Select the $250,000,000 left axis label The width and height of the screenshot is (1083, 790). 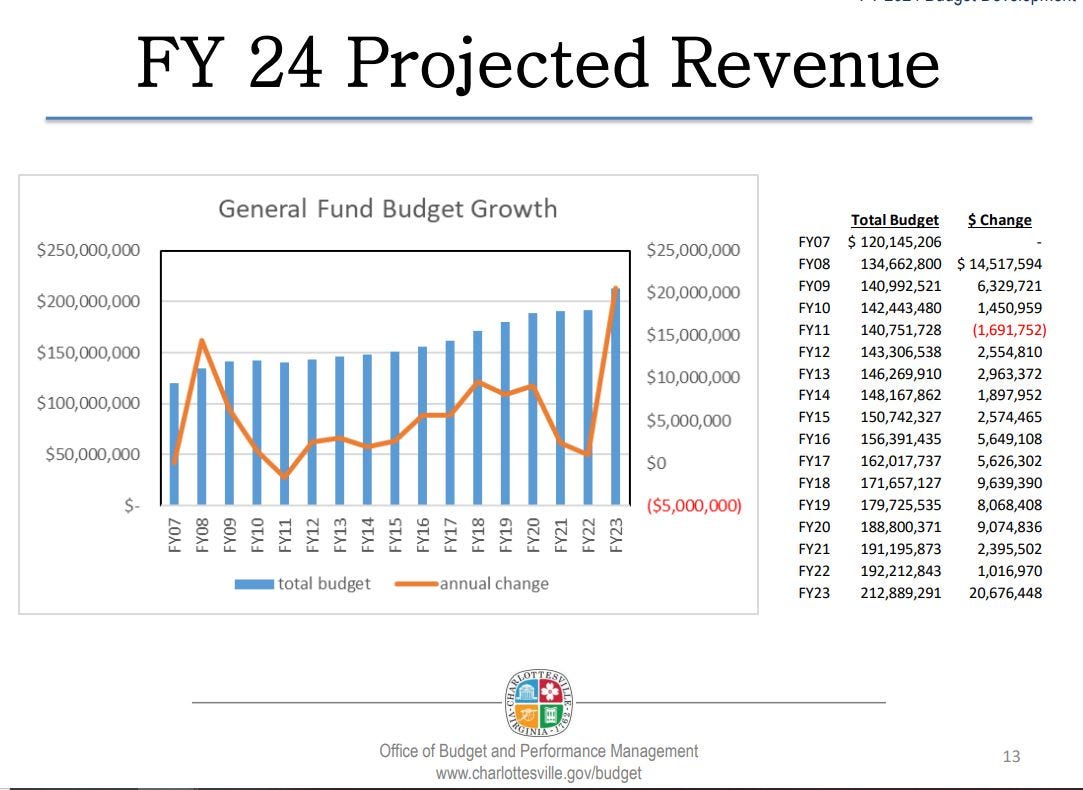coord(88,250)
